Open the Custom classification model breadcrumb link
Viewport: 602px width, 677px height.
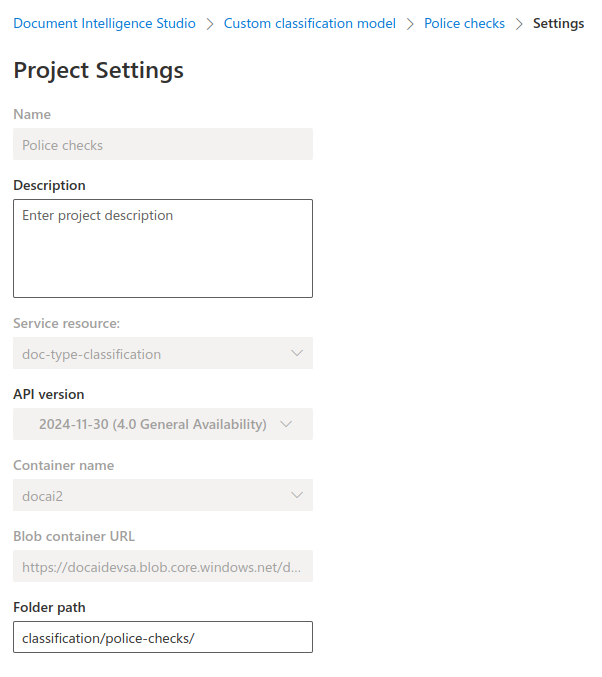[x=310, y=23]
